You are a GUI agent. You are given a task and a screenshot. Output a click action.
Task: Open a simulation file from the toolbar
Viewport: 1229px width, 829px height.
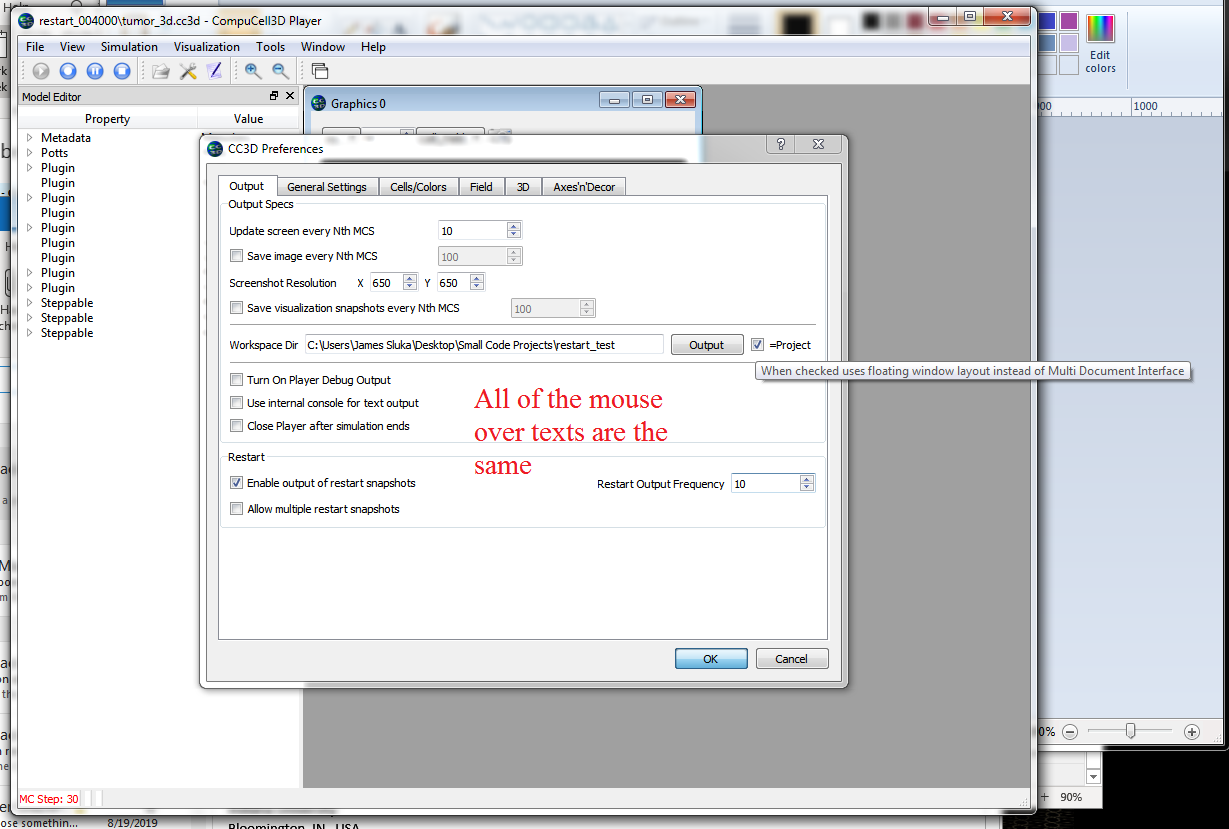coord(160,70)
